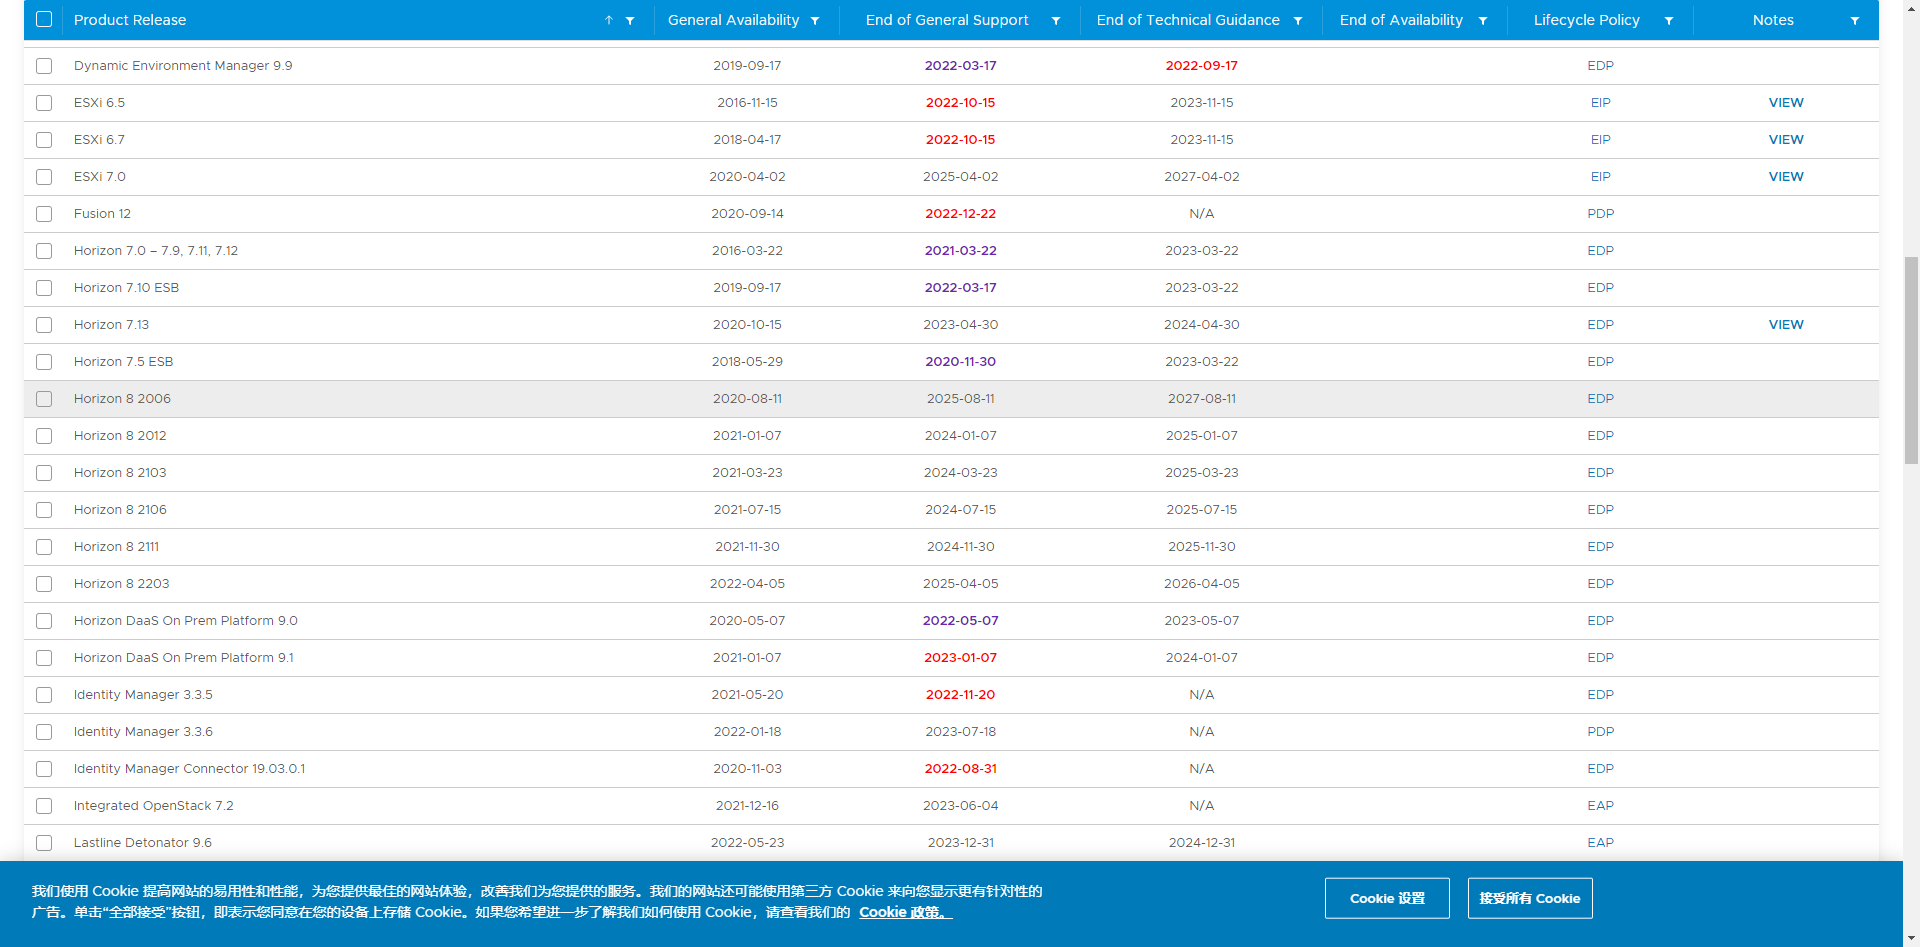Select the ESXi 6.5 row checkbox
This screenshot has height=947, width=1920.
(44, 103)
